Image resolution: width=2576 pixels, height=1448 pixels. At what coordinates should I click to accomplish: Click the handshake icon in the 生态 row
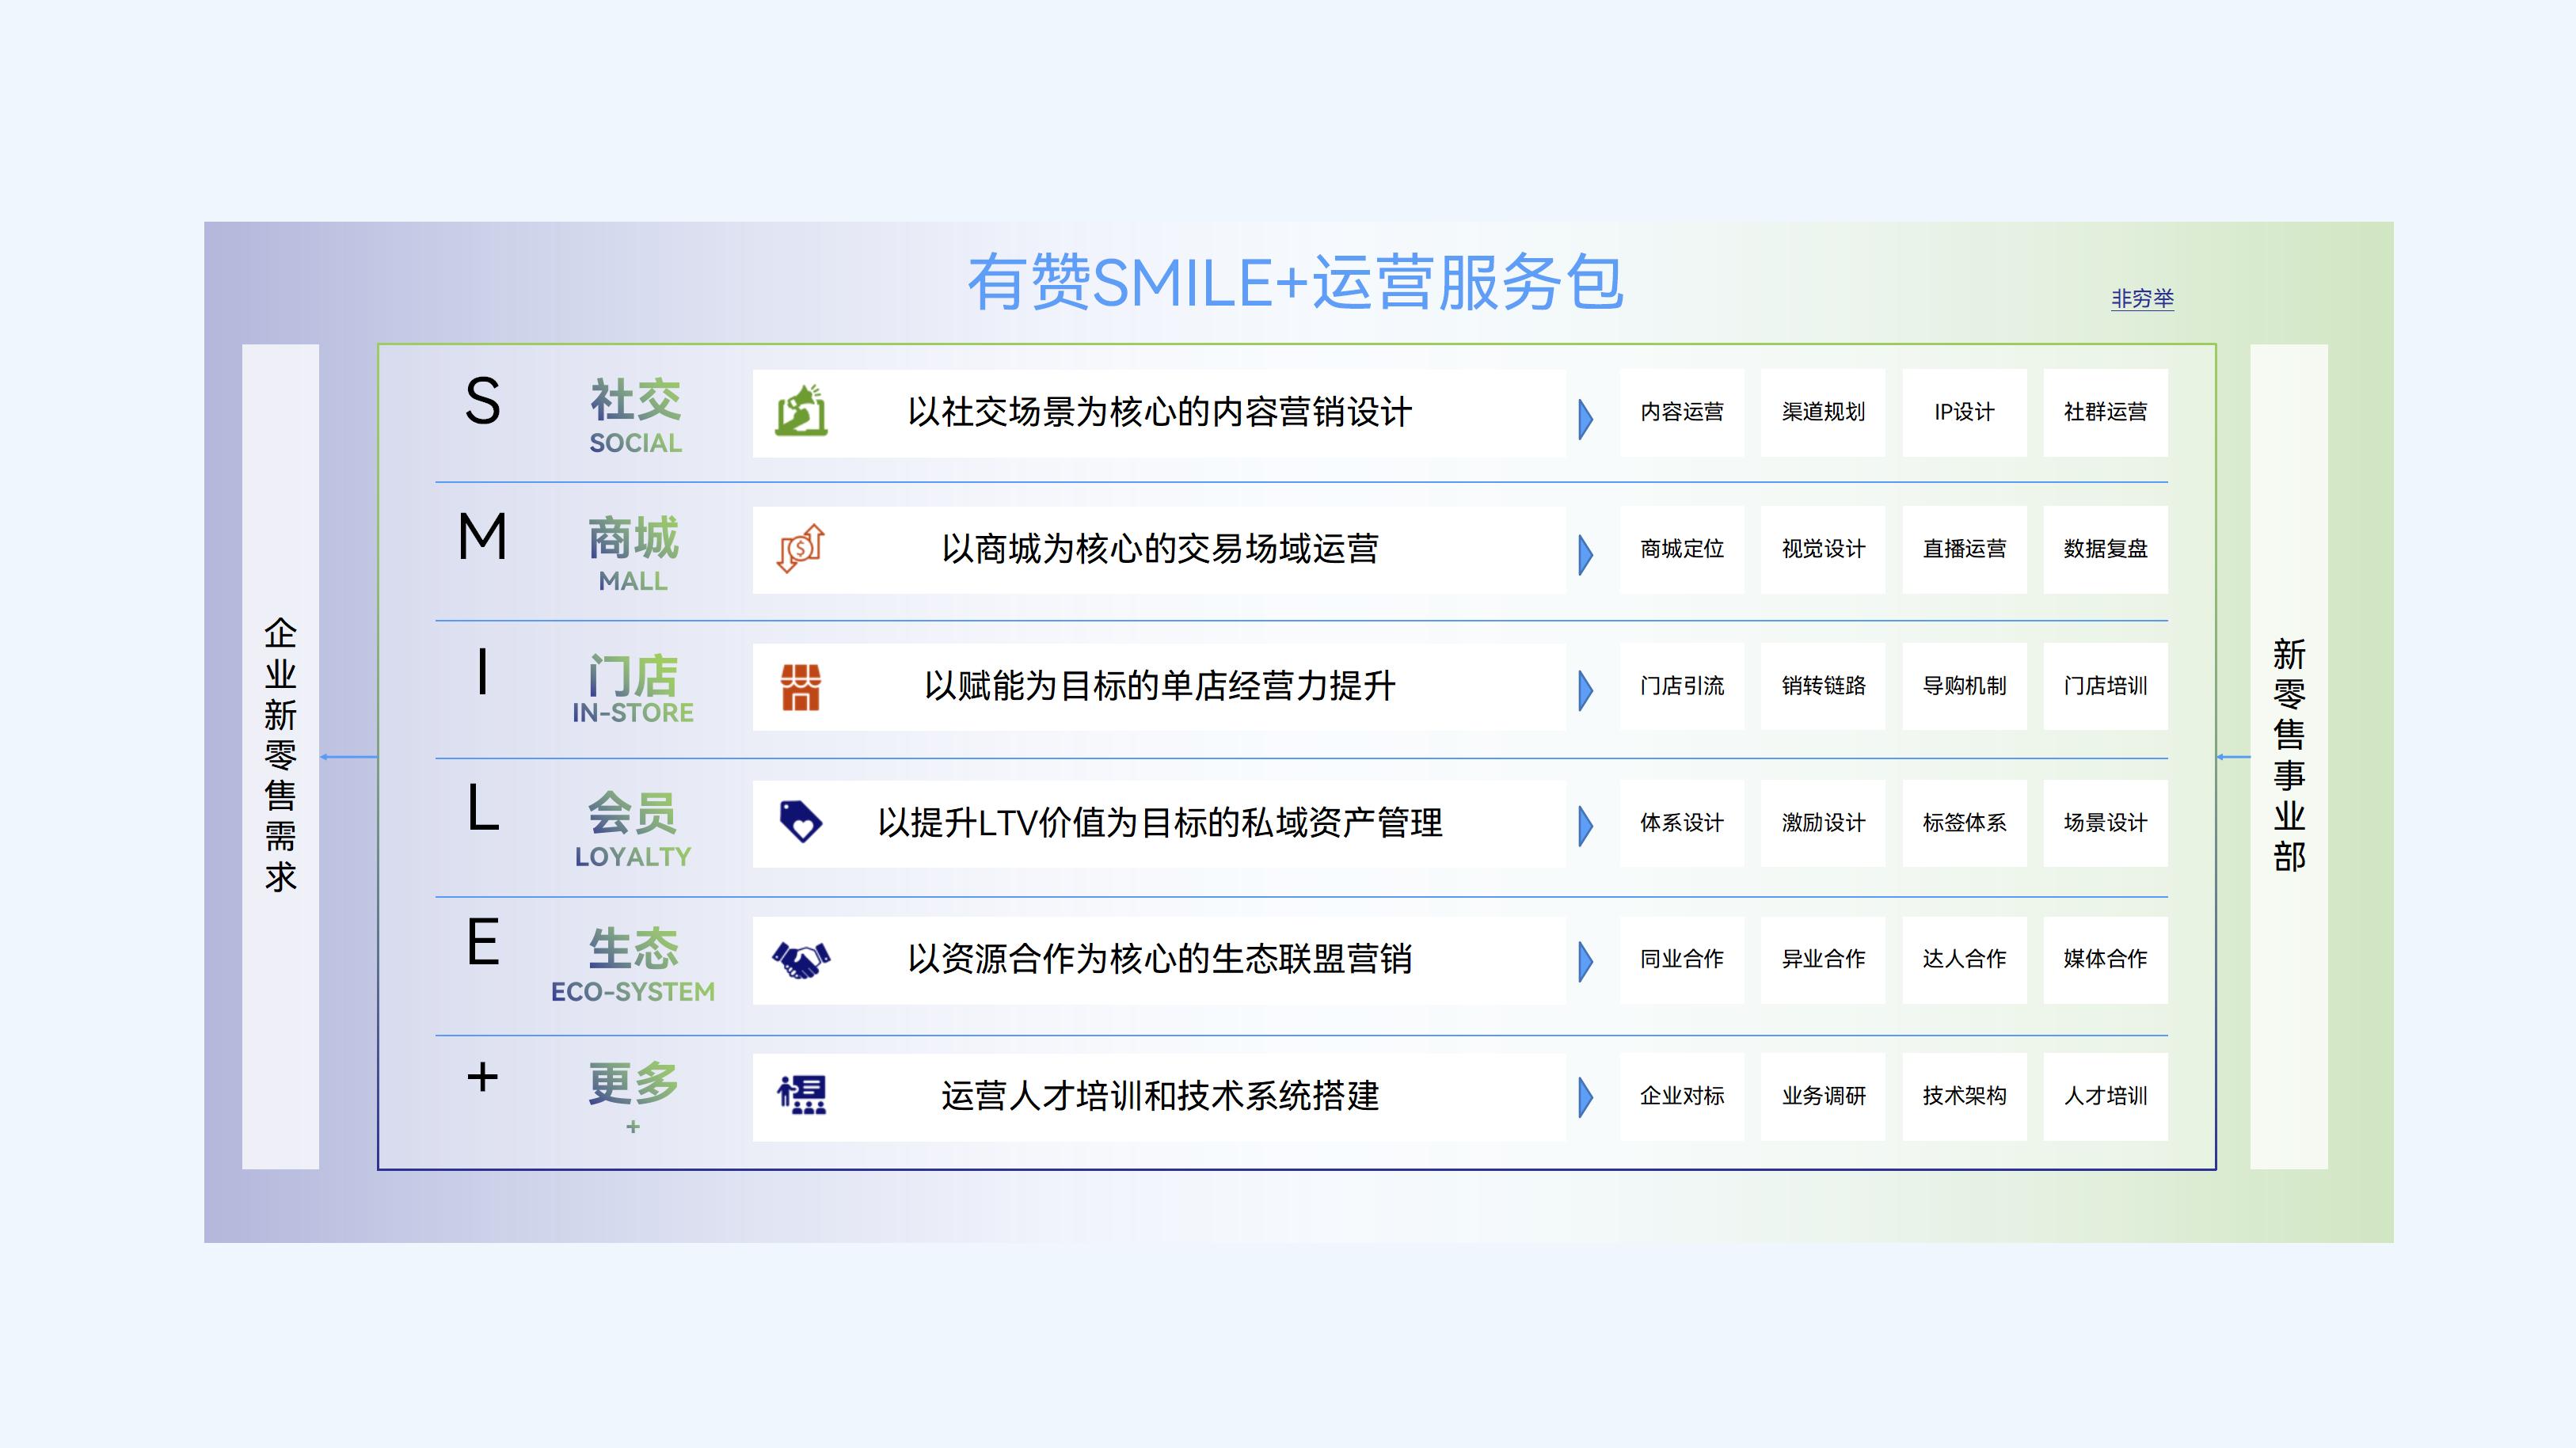coord(801,960)
